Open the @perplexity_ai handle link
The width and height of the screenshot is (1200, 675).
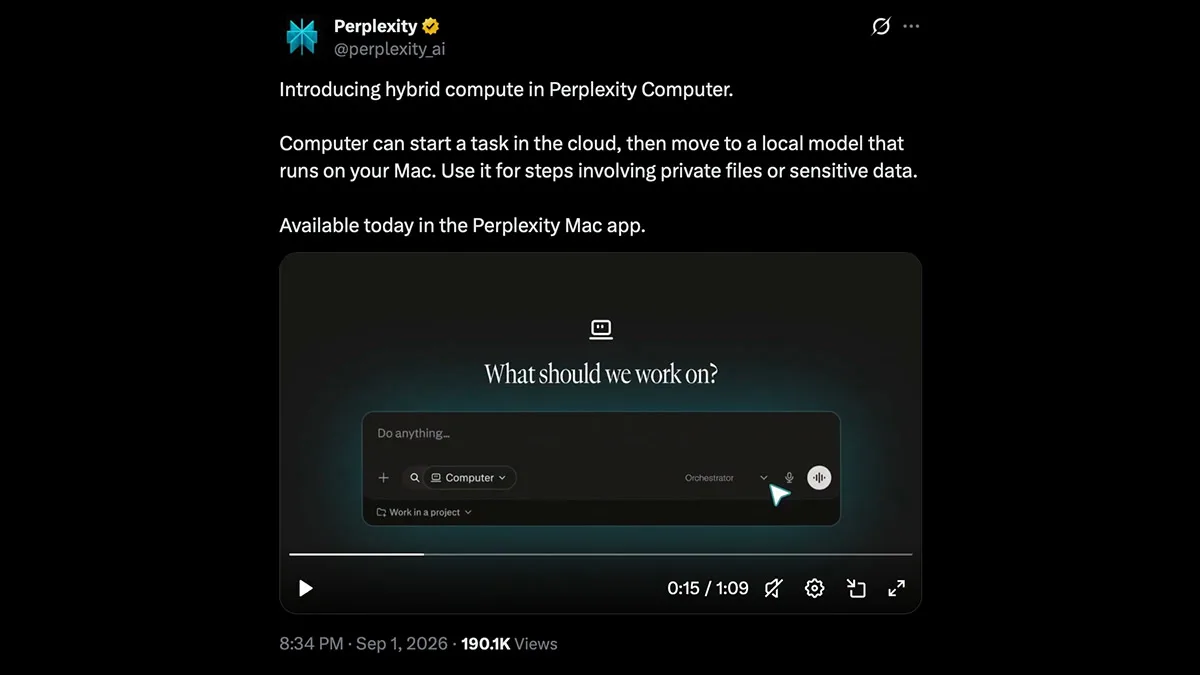(x=390, y=48)
